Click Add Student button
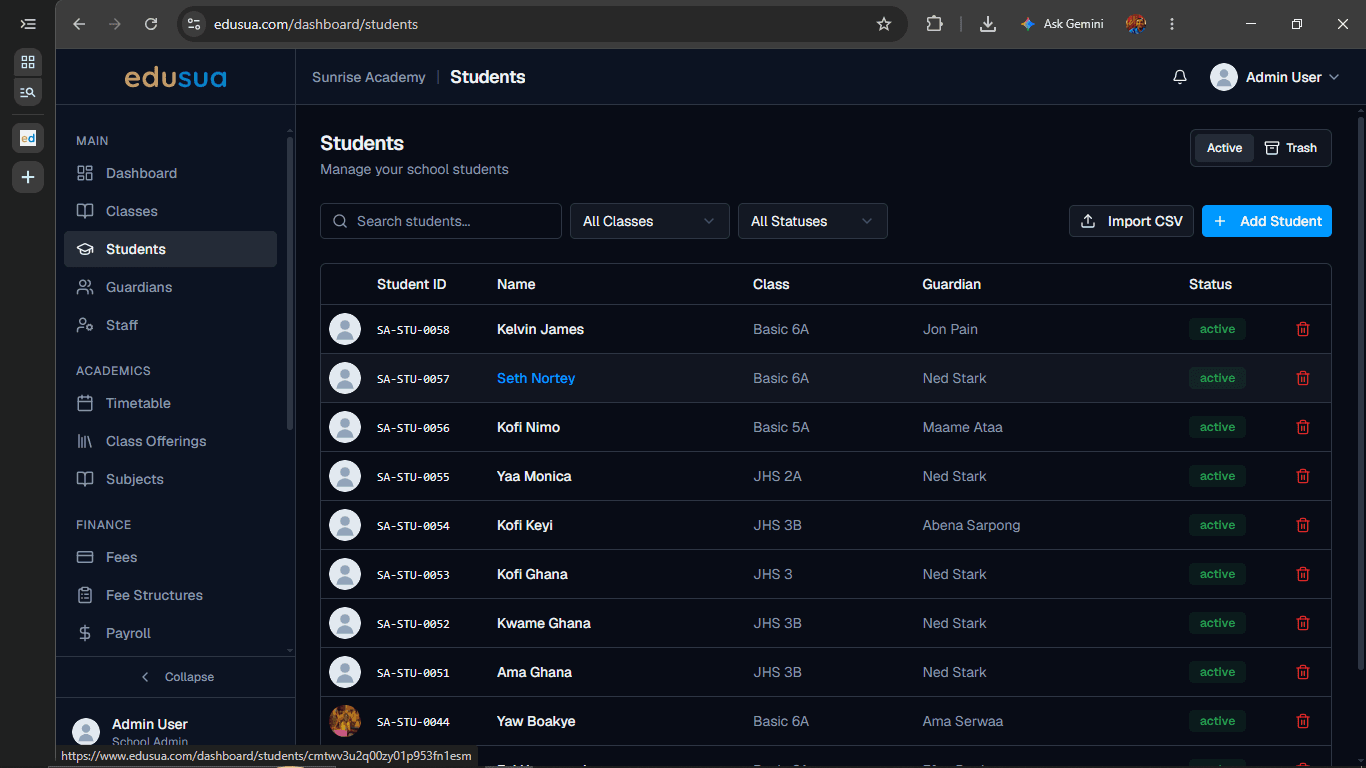Viewport: 1366px width, 768px height. point(1266,221)
